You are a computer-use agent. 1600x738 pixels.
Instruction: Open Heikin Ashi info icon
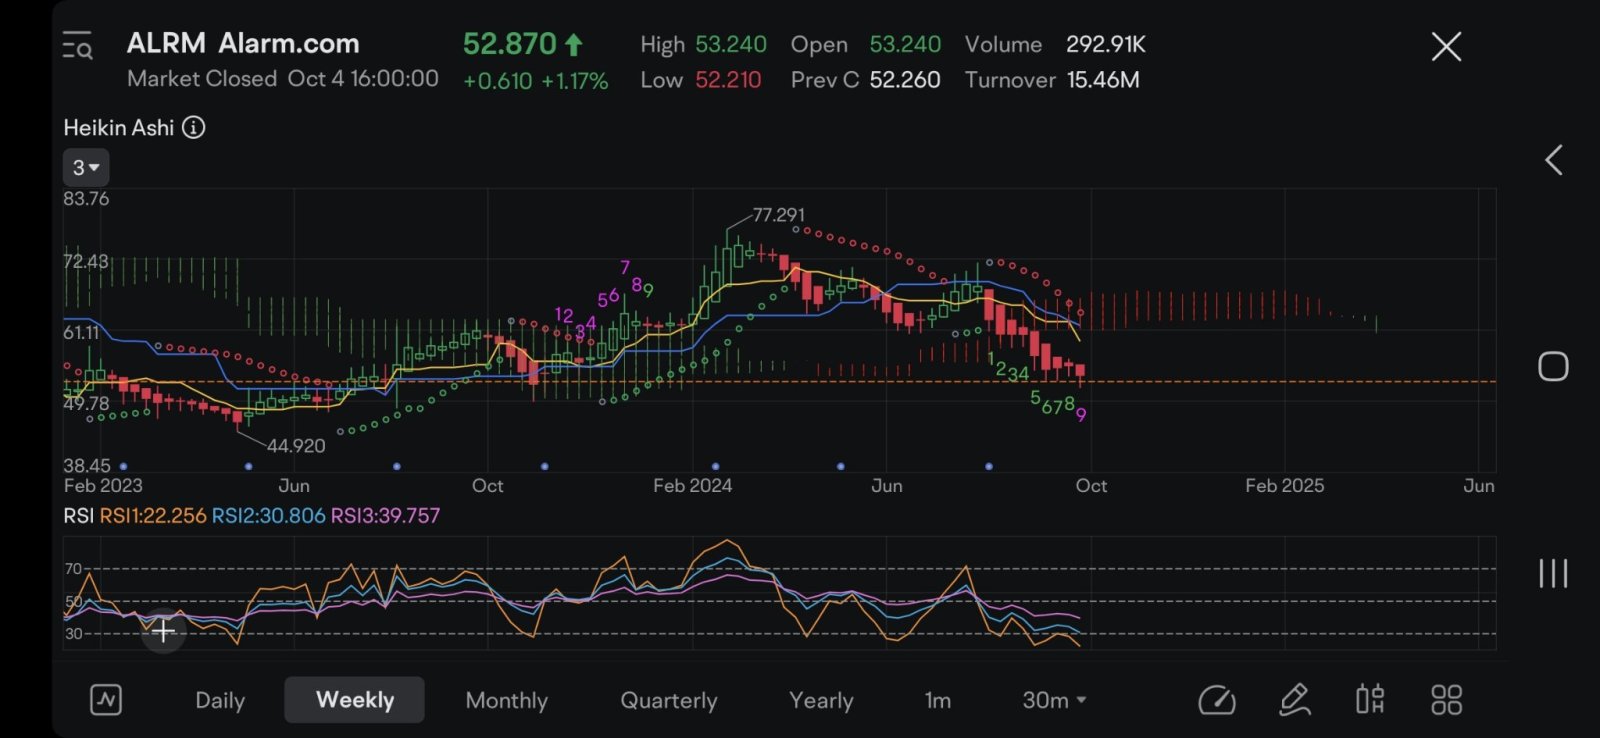(194, 127)
